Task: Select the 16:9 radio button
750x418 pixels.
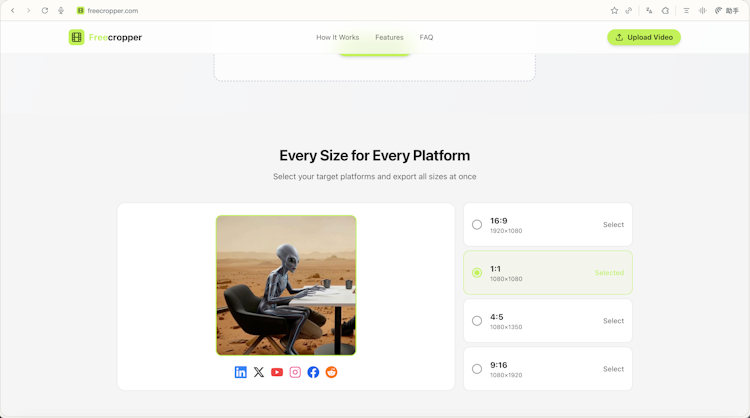Action: pos(477,224)
